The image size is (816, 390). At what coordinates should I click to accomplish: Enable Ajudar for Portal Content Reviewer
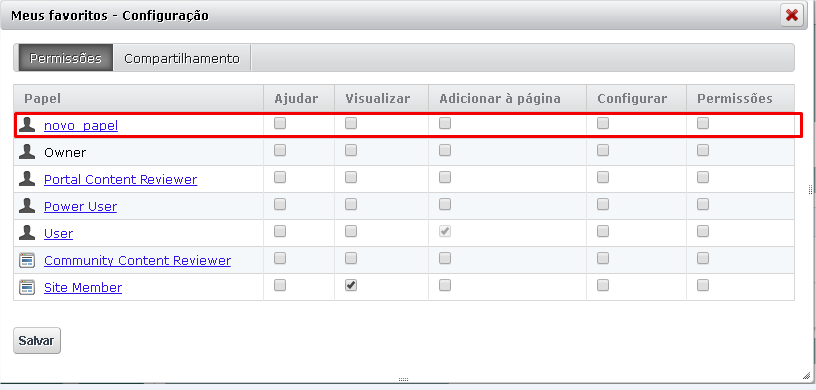280,178
